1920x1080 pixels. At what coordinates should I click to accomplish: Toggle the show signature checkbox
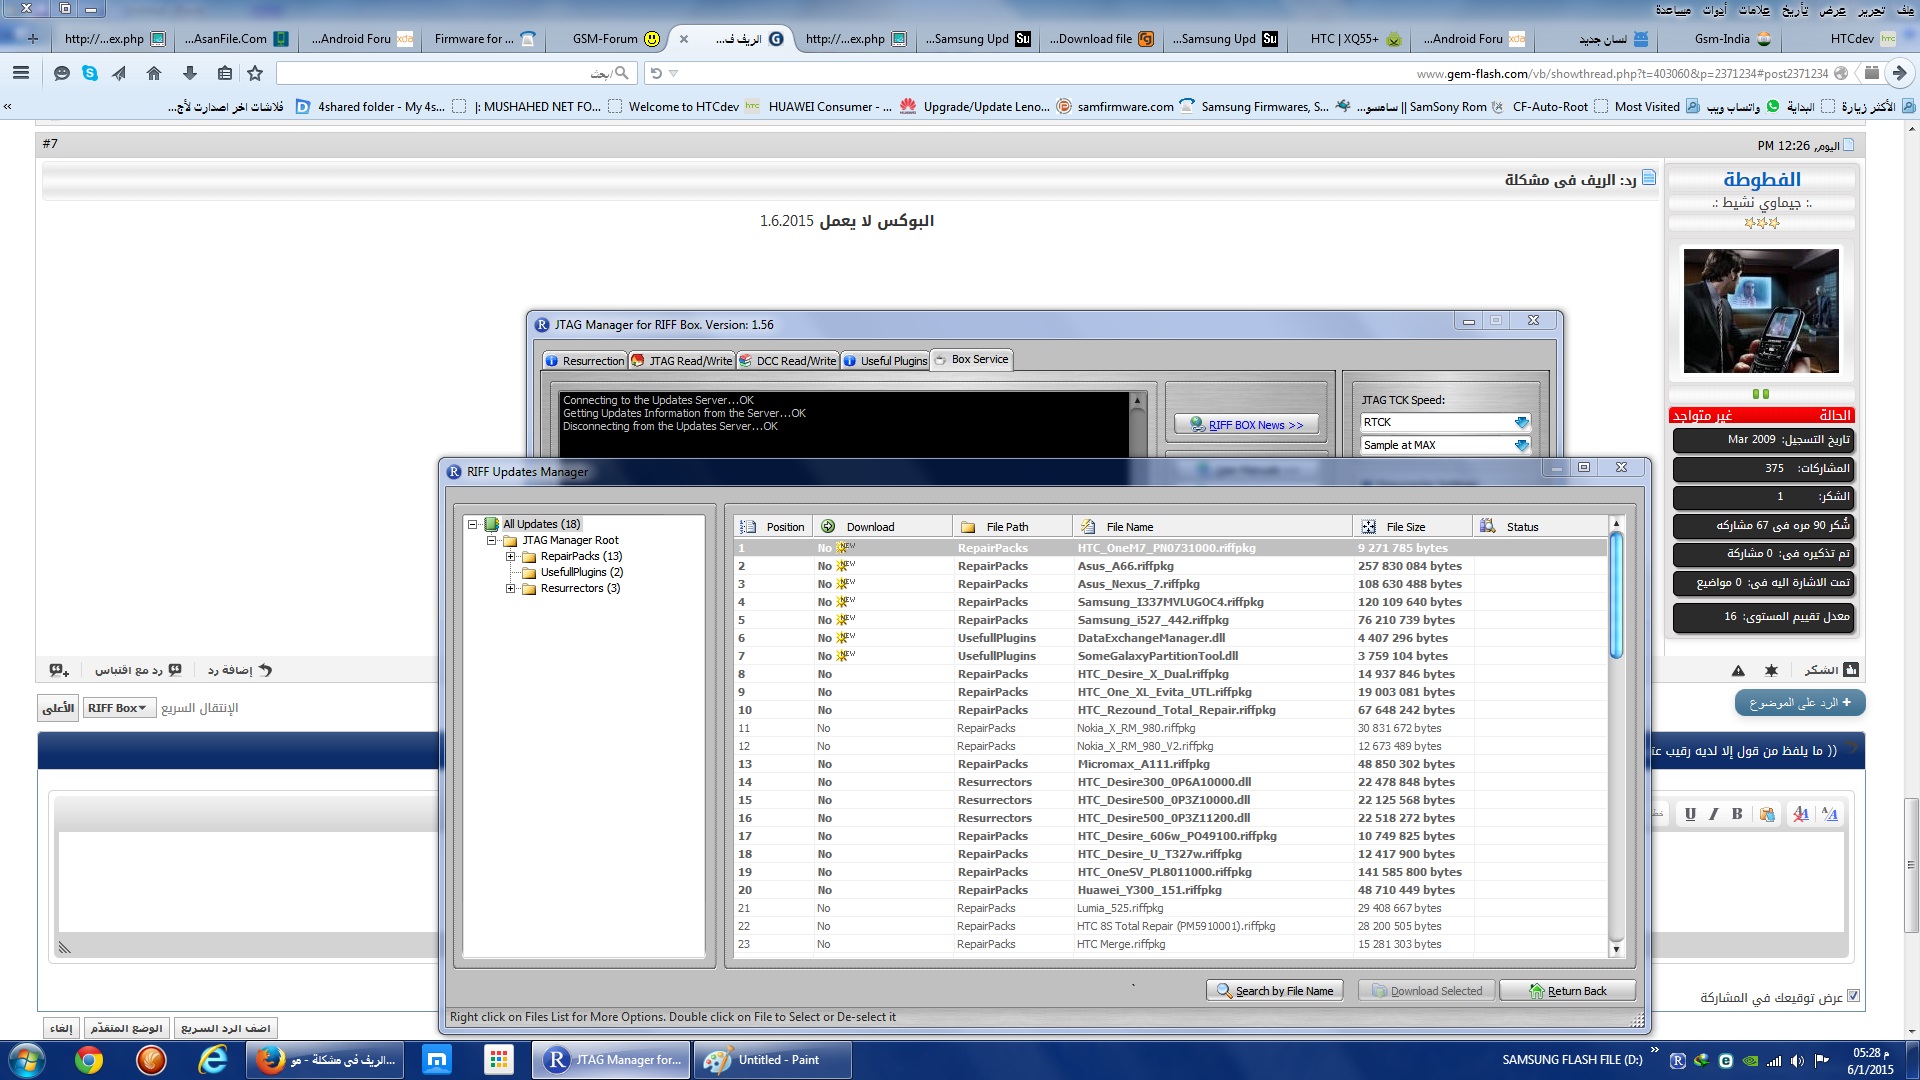click(x=1853, y=996)
